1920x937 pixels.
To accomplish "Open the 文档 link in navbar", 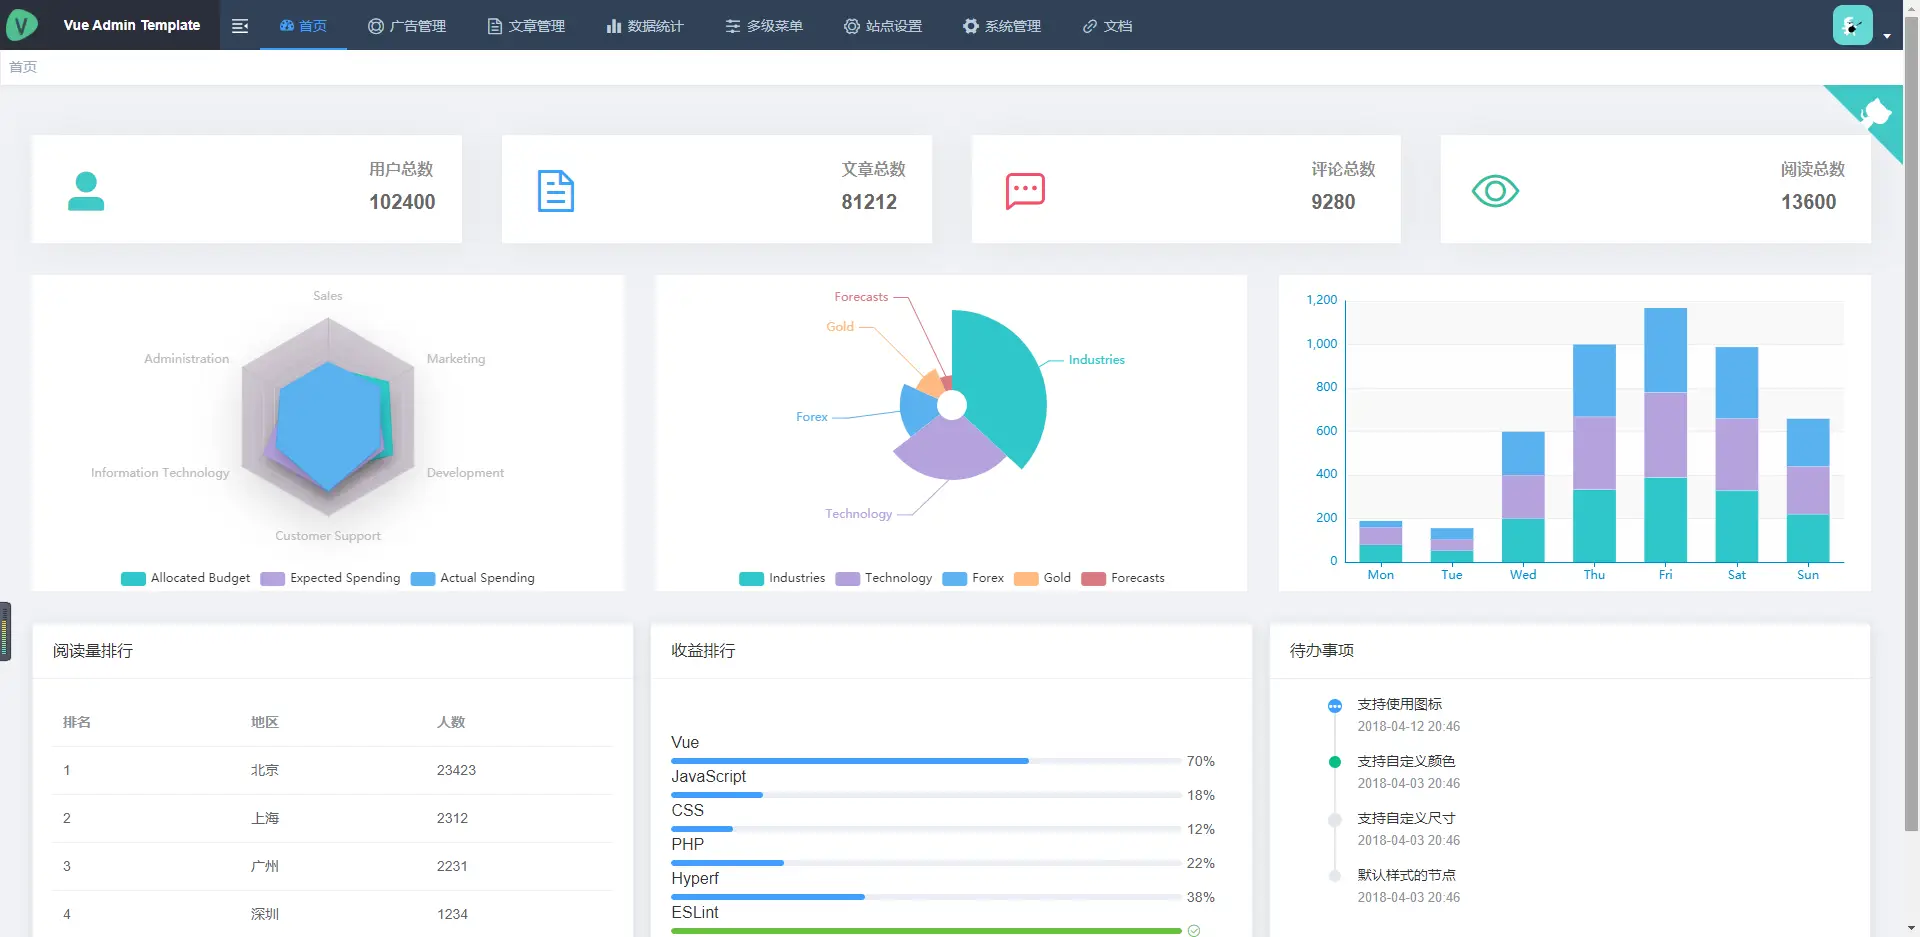I will [1108, 26].
